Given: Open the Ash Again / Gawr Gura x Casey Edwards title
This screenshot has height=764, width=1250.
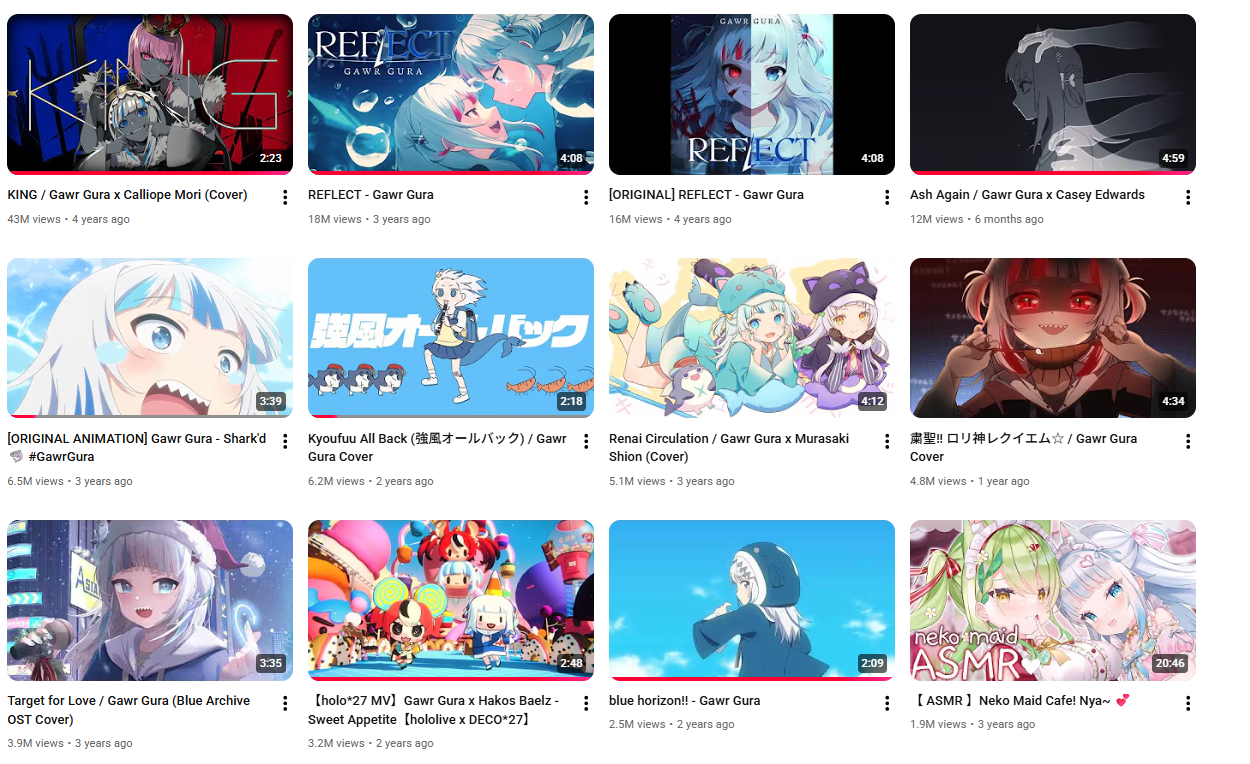Looking at the screenshot, I should [x=1027, y=195].
